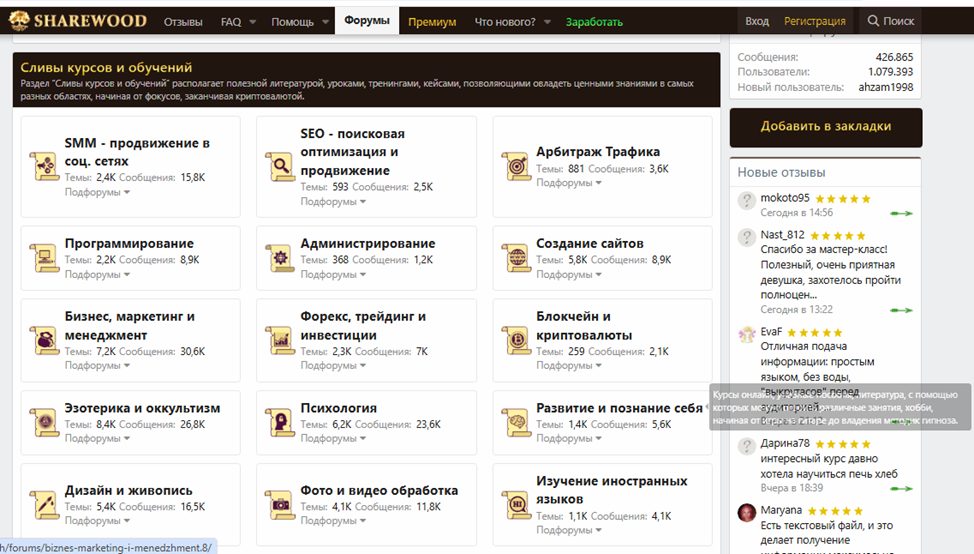Click the Sharewood logo in the header
Viewport: 974px width, 554px height.
pos(78,20)
